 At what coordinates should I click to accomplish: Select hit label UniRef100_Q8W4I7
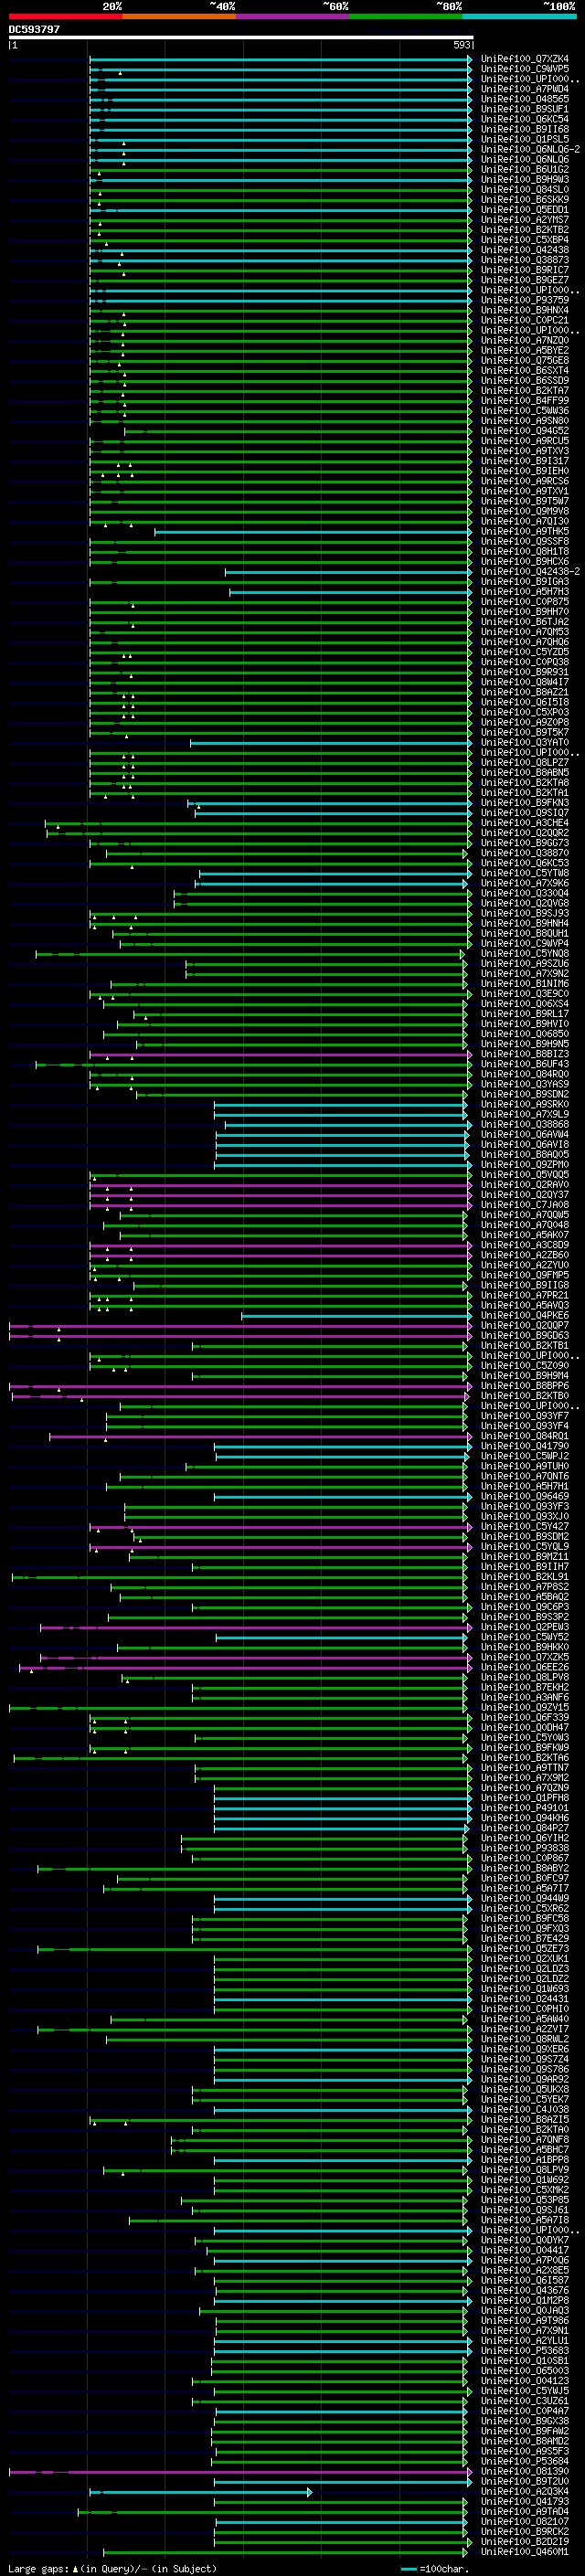pos(525,682)
